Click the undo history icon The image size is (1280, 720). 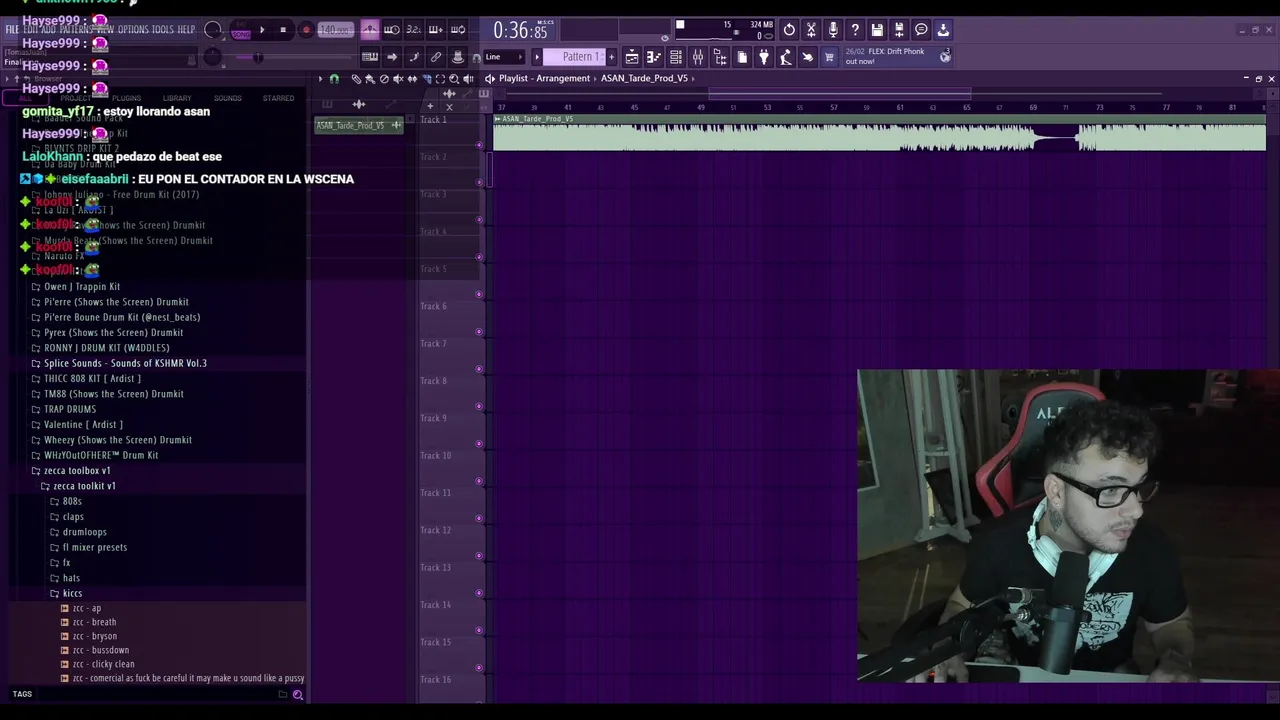789,30
